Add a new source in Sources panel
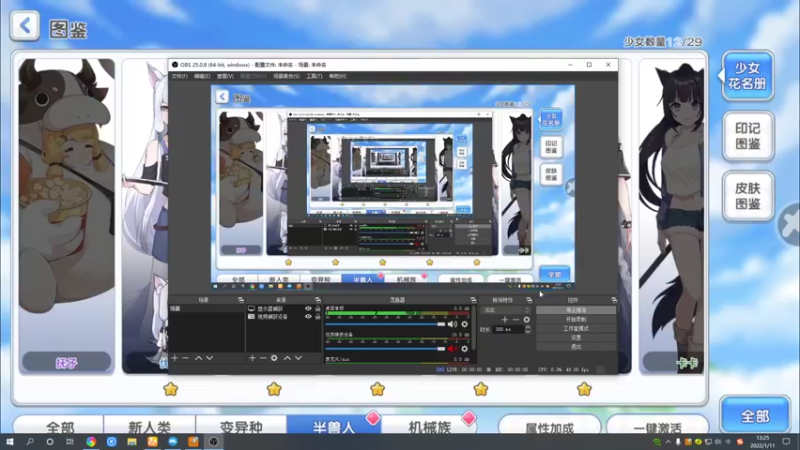 [x=252, y=358]
